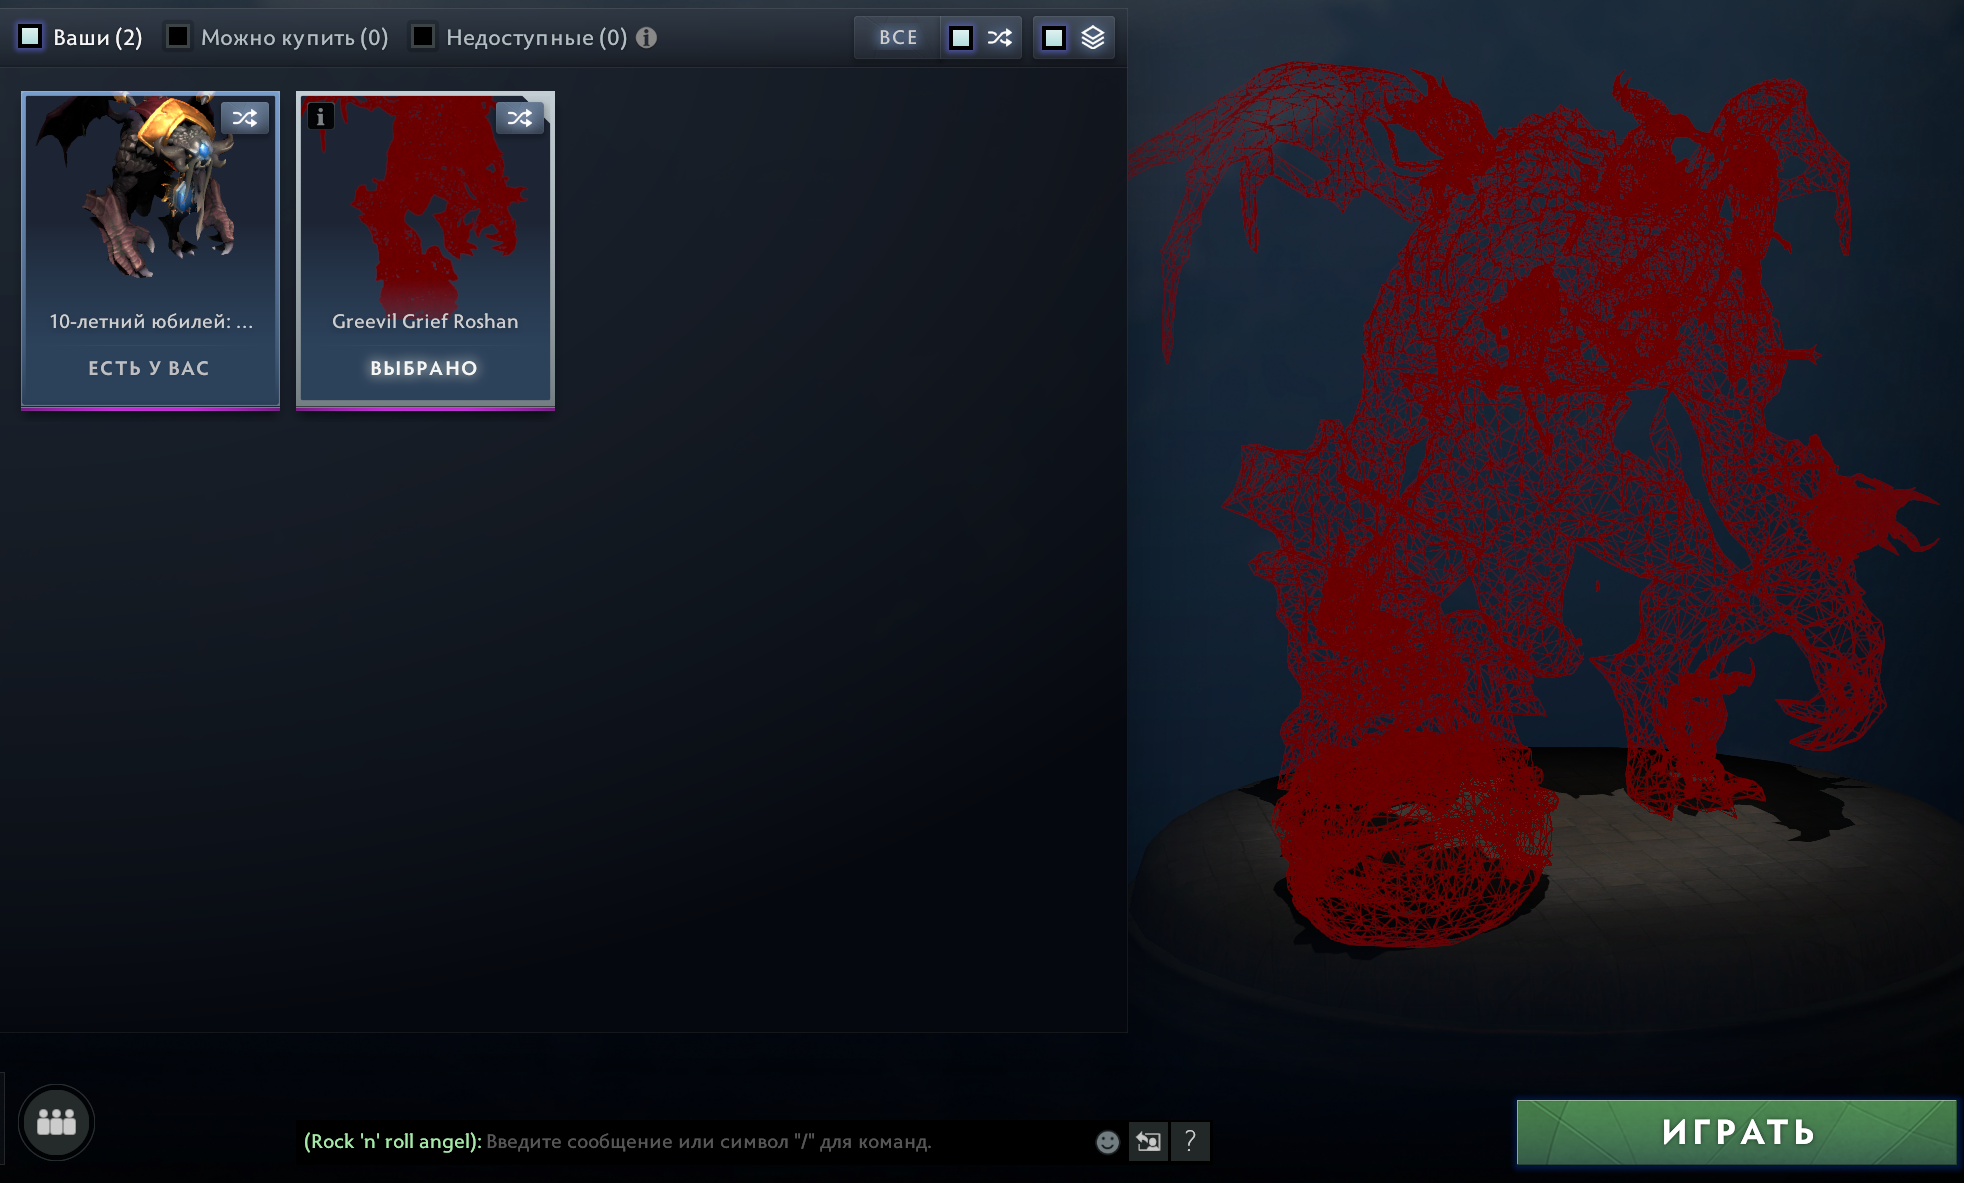
Task: Click the question mark help icon
Action: tap(1189, 1140)
